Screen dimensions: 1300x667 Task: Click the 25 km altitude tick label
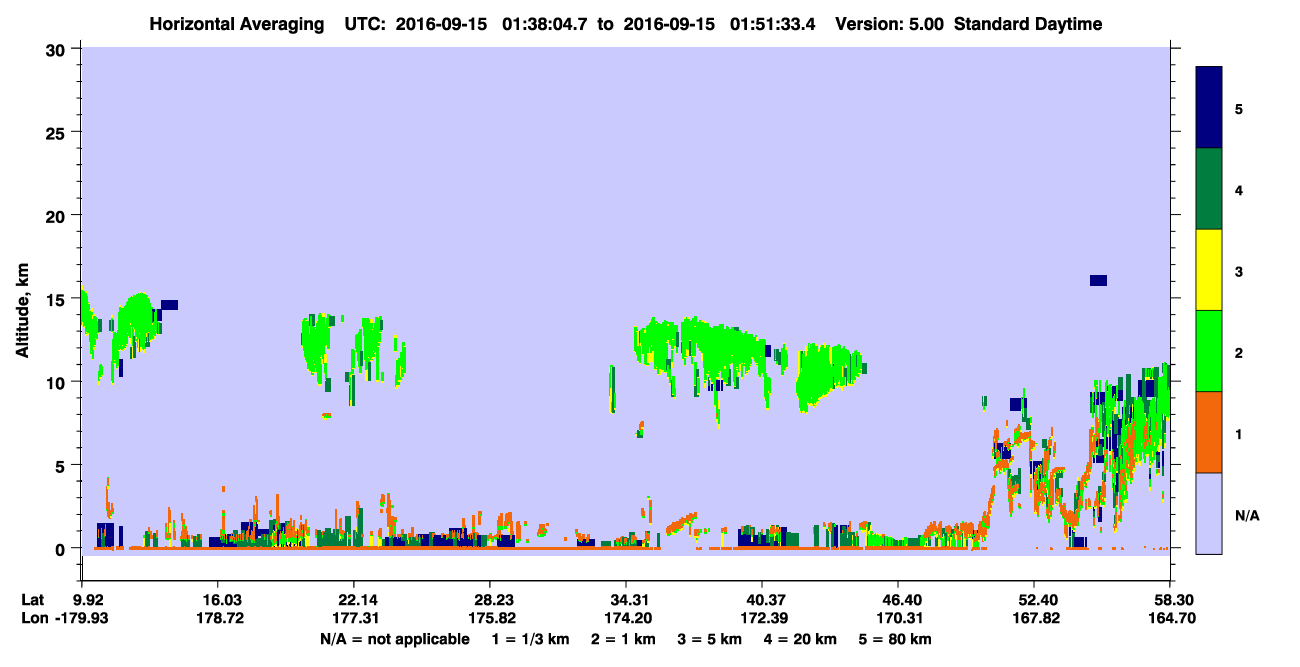click(x=58, y=132)
